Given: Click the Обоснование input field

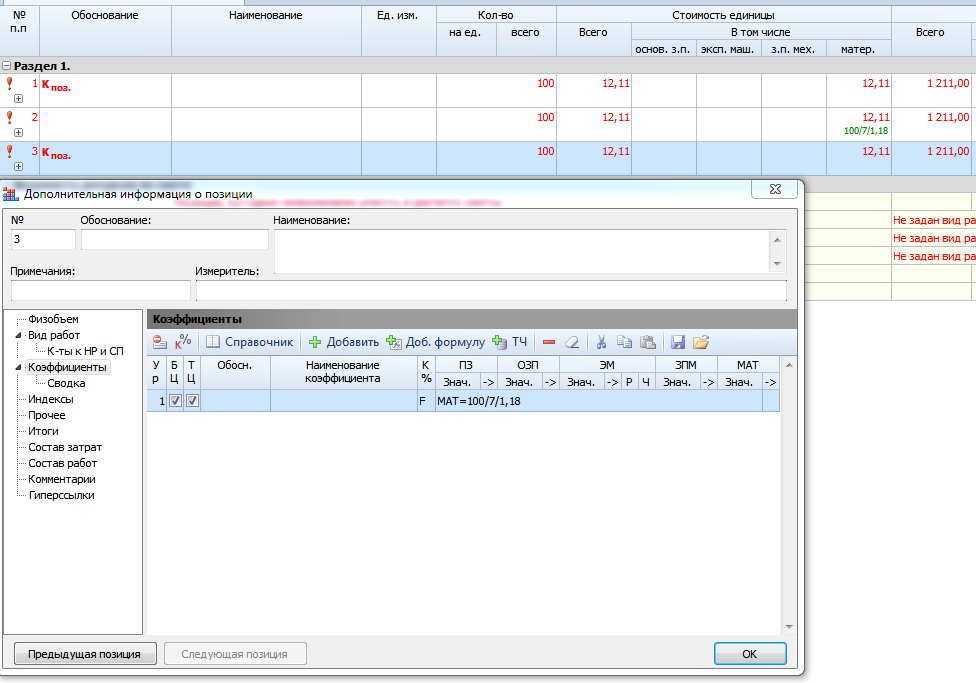Looking at the screenshot, I should (174, 239).
